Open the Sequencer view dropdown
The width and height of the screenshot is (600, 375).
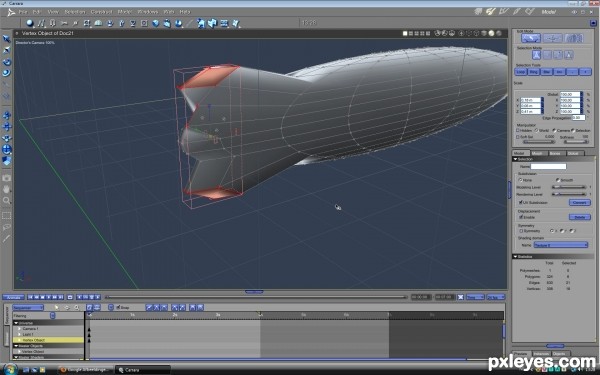28,307
